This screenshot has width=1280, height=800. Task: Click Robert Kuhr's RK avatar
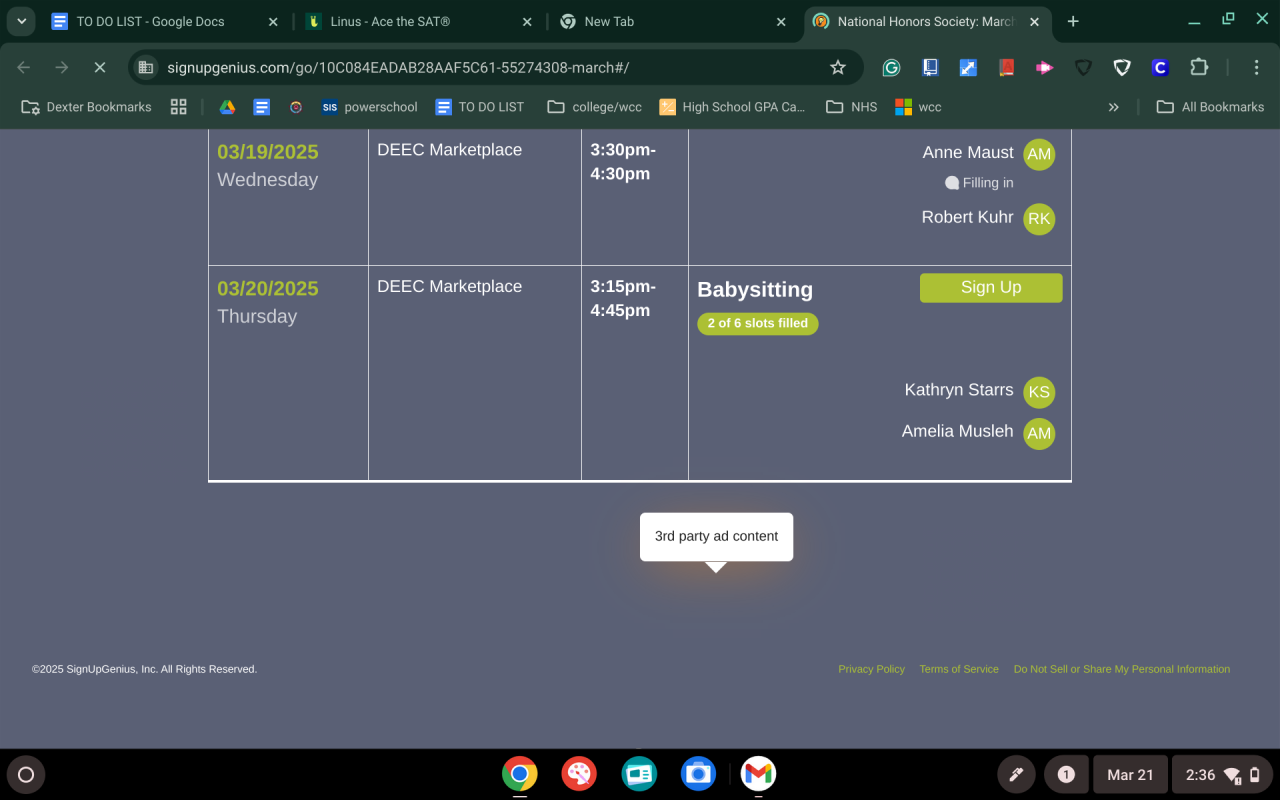coord(1039,219)
